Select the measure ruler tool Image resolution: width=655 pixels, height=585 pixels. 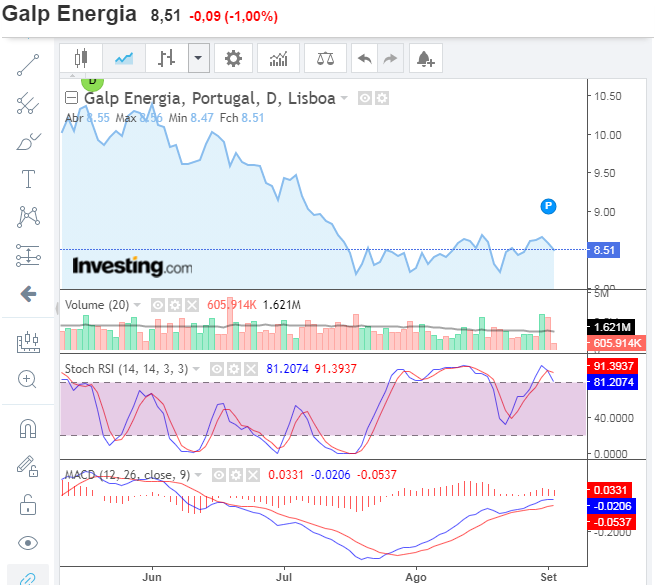(x=28, y=342)
